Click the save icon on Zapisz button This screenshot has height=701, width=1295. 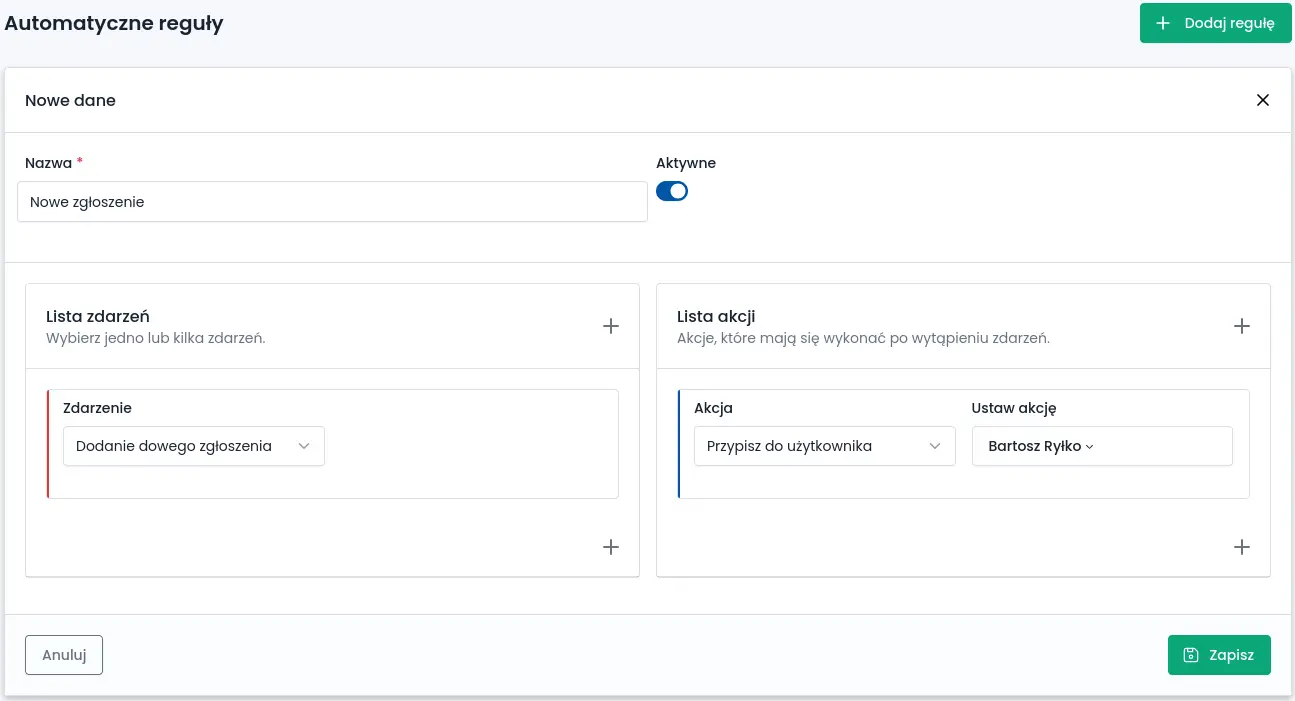tap(1191, 655)
